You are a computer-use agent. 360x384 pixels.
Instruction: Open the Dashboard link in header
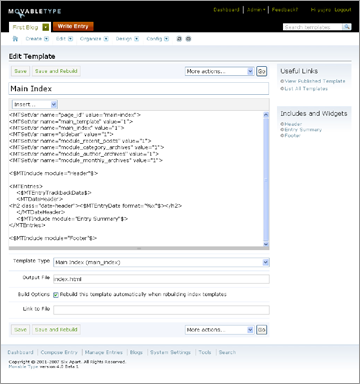(x=226, y=10)
